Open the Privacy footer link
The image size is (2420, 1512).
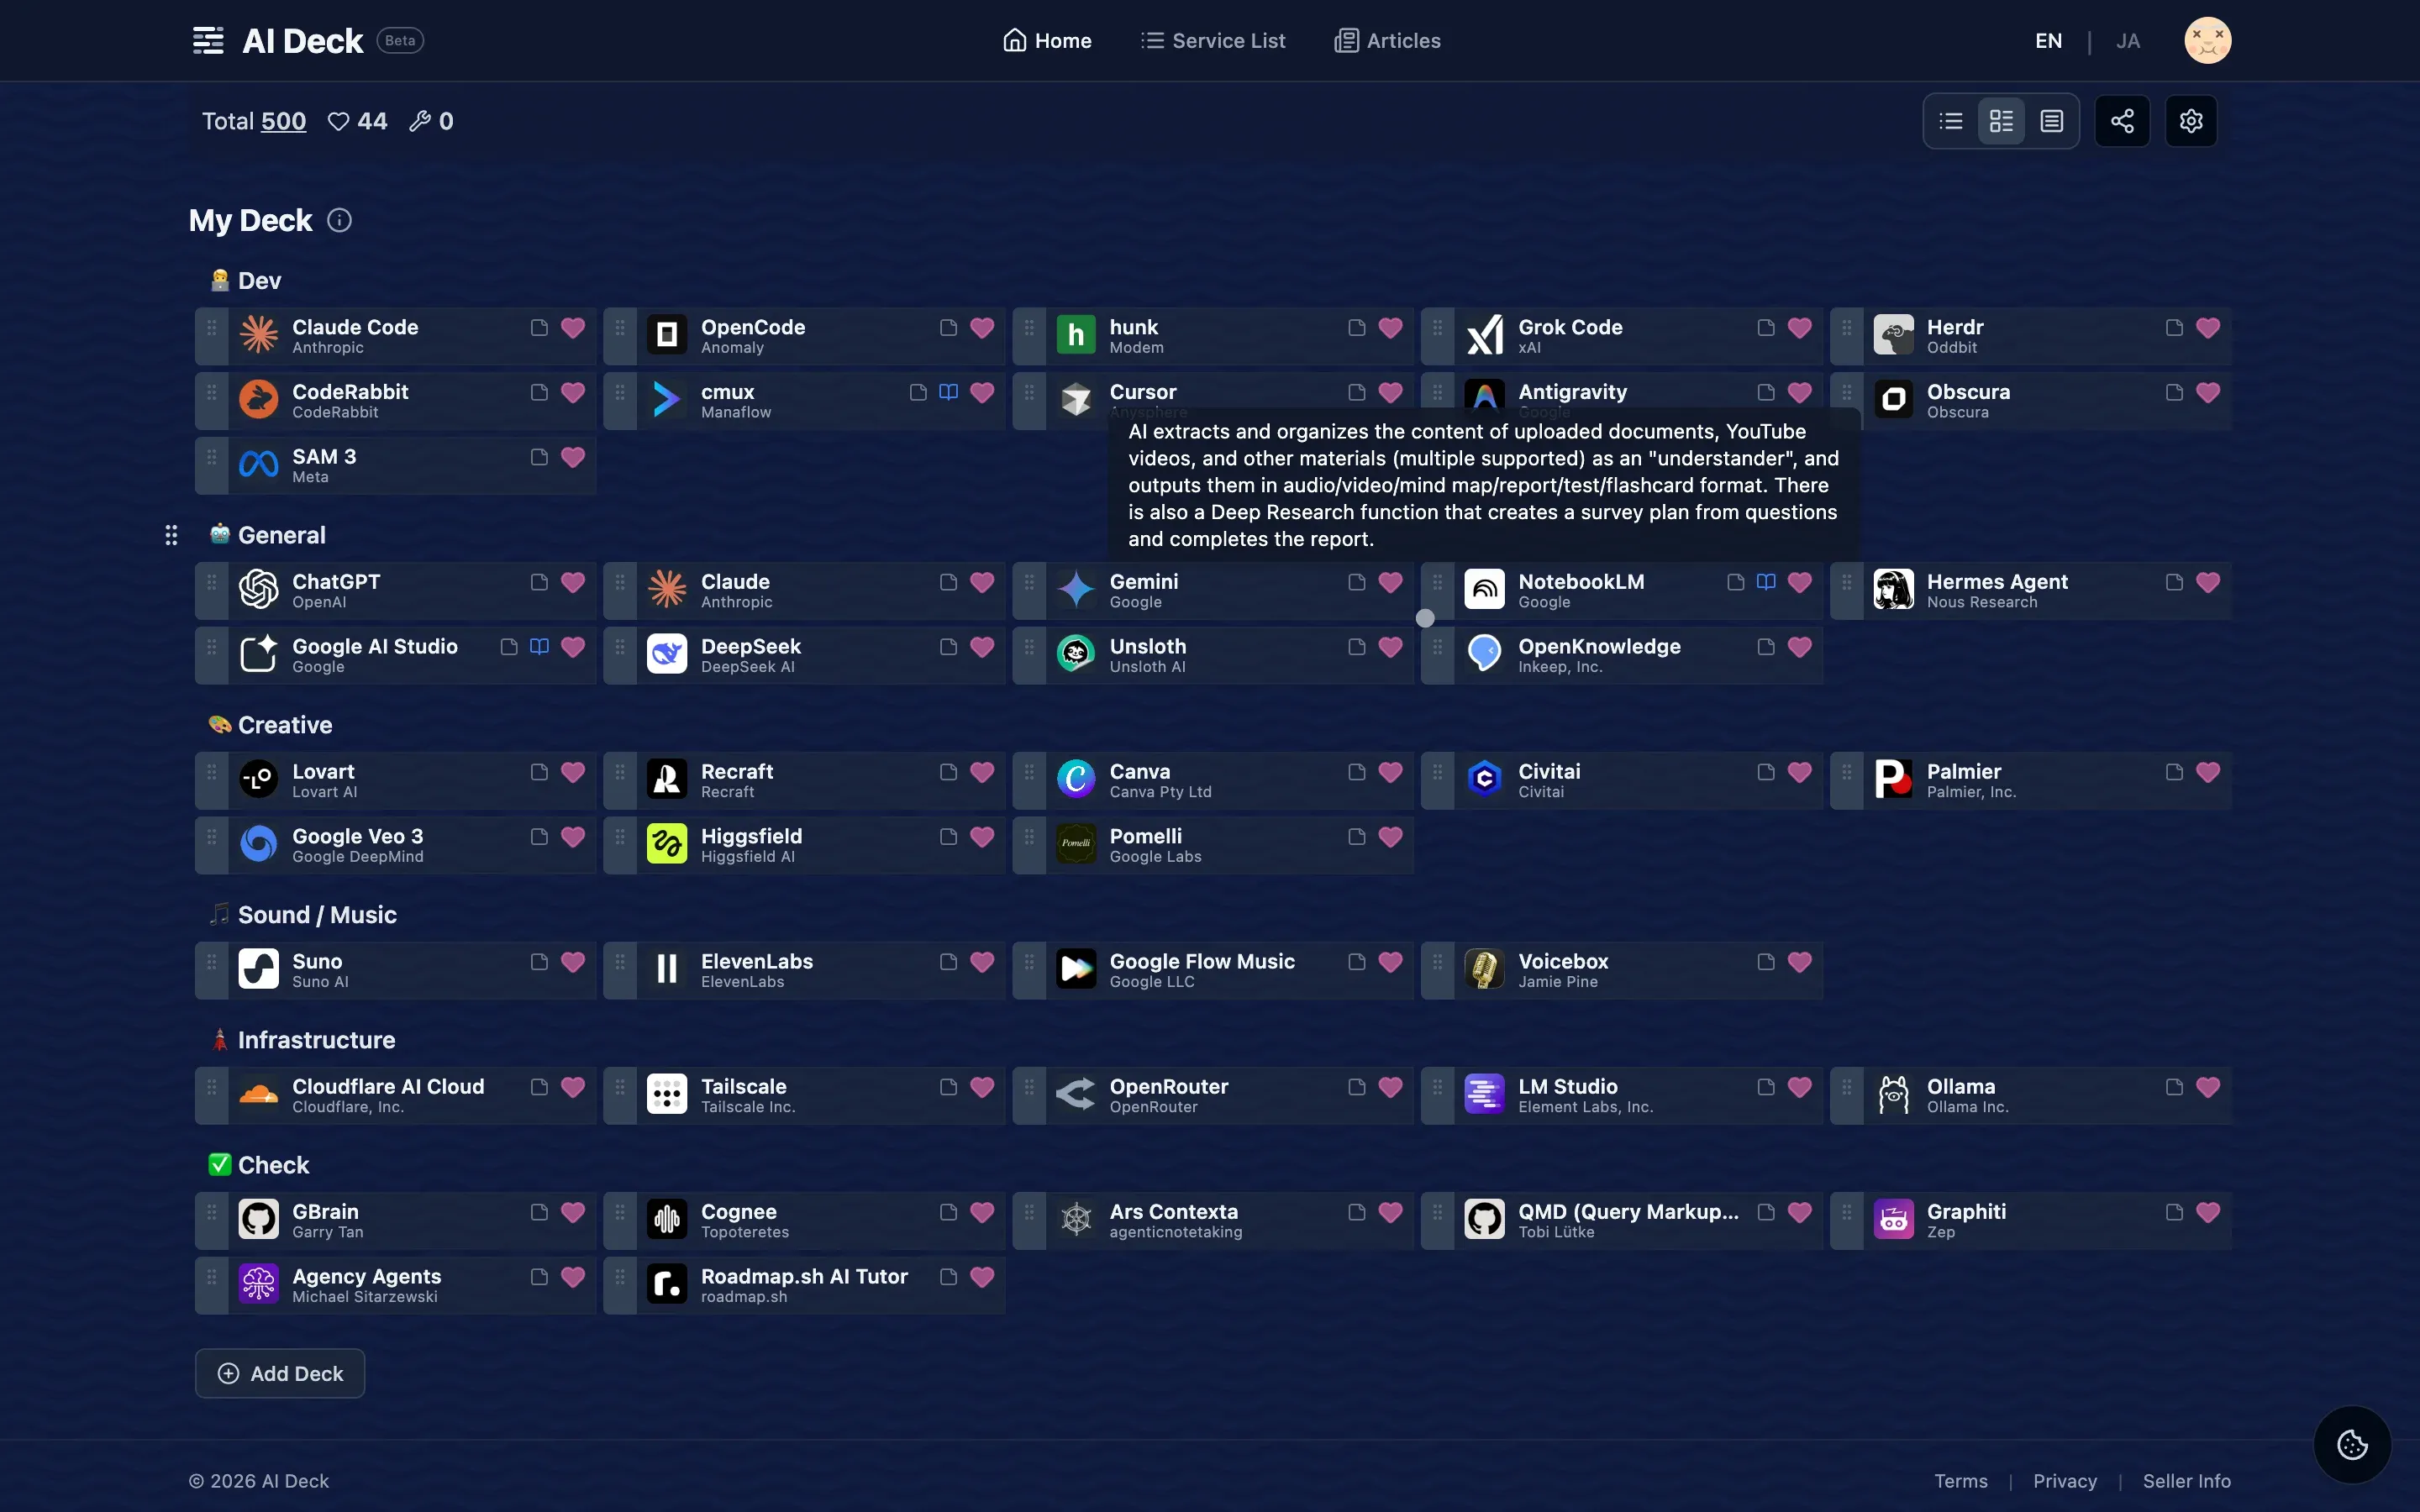pyautogui.click(x=2065, y=1481)
